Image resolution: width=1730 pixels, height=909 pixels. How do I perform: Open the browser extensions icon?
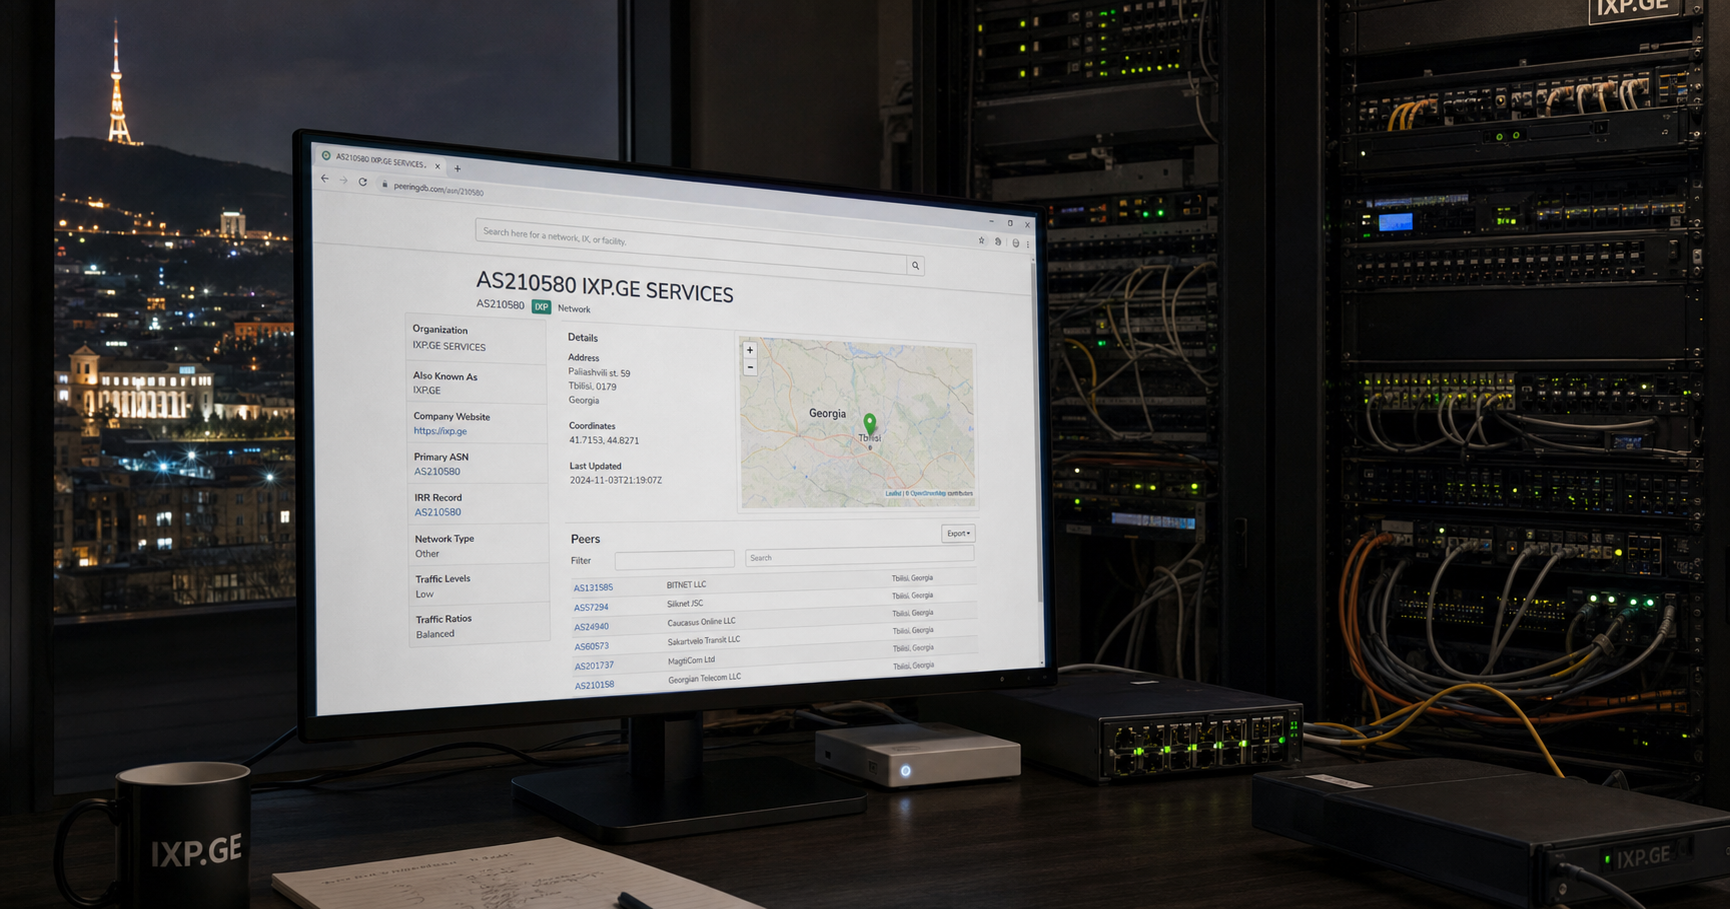click(x=998, y=241)
